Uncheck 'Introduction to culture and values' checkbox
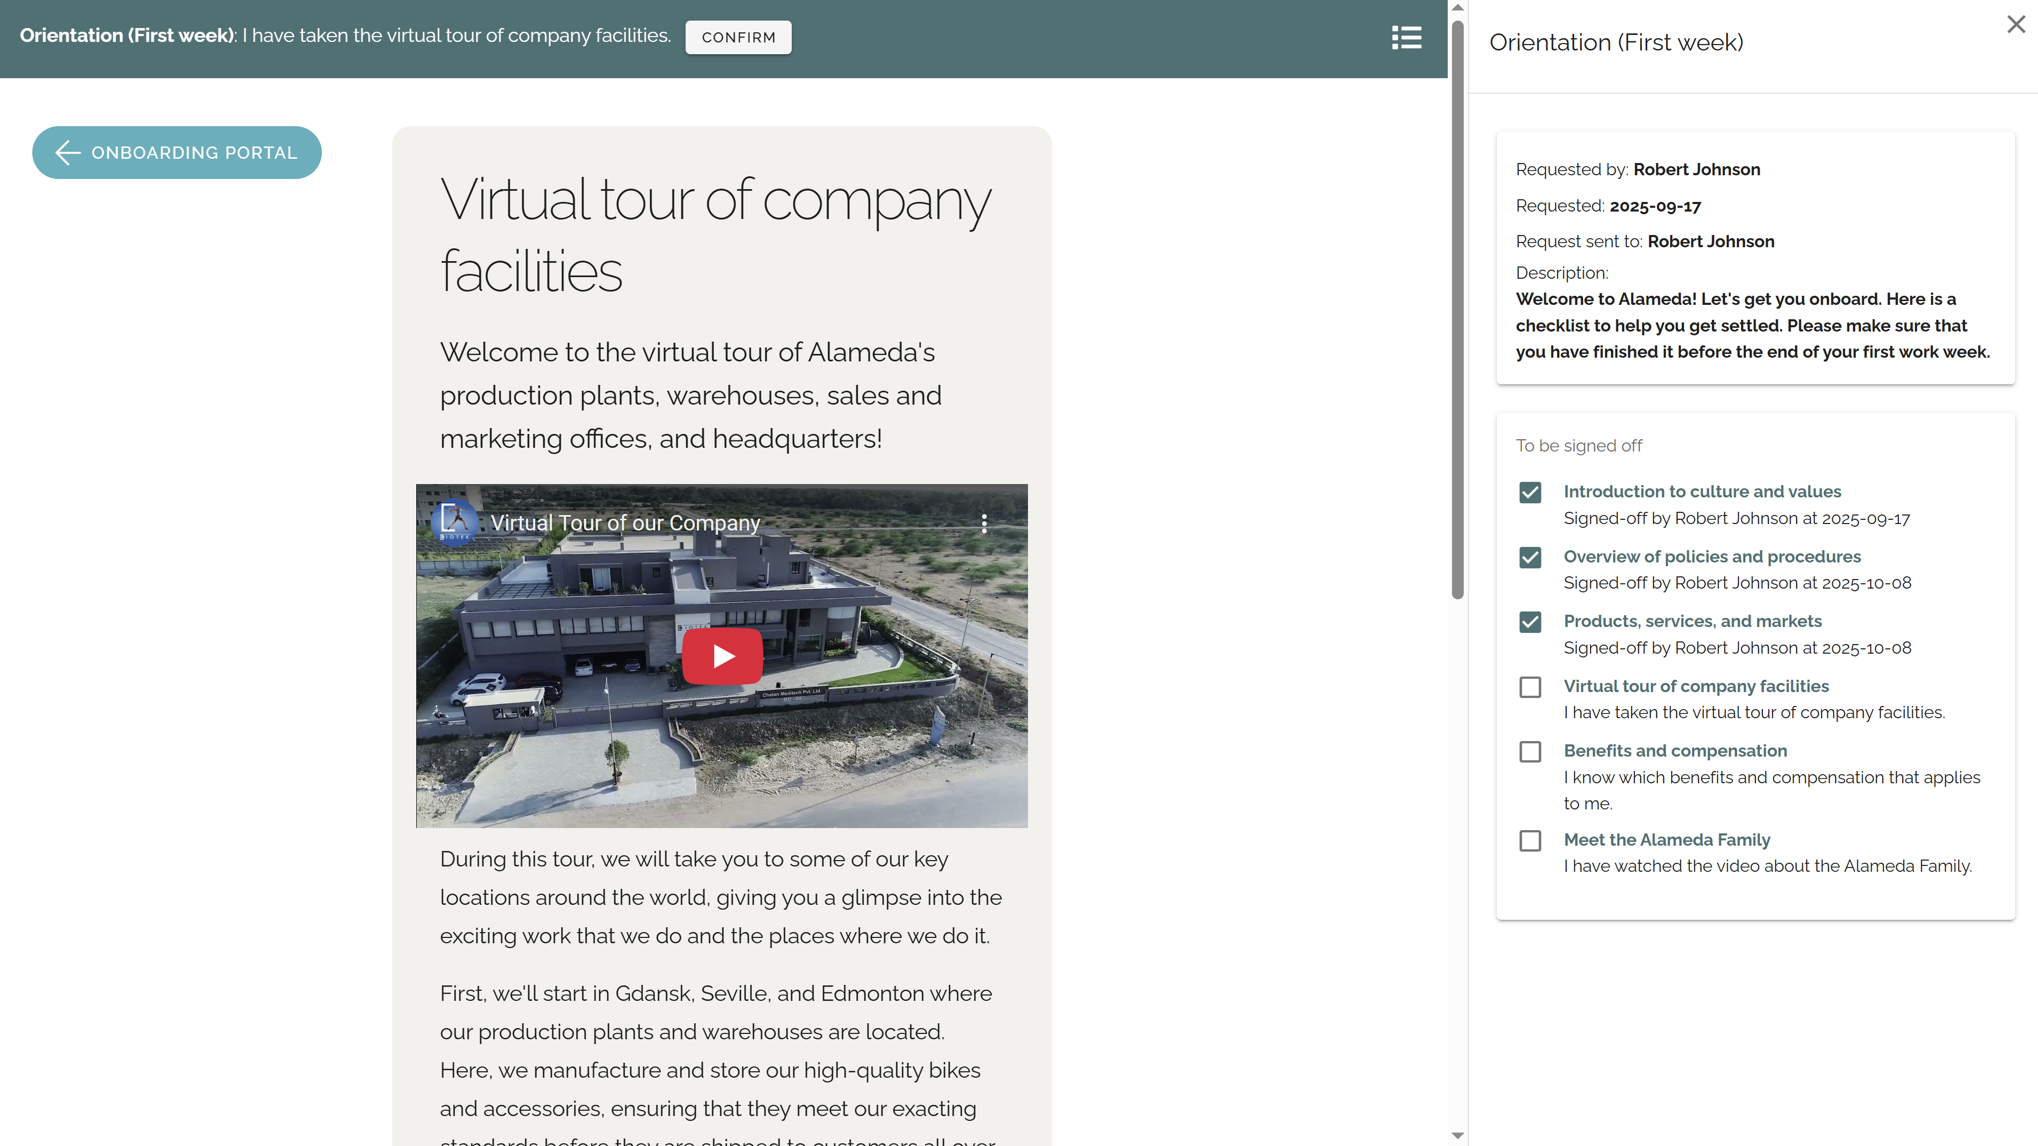The height and width of the screenshot is (1146, 2038). 1530,492
